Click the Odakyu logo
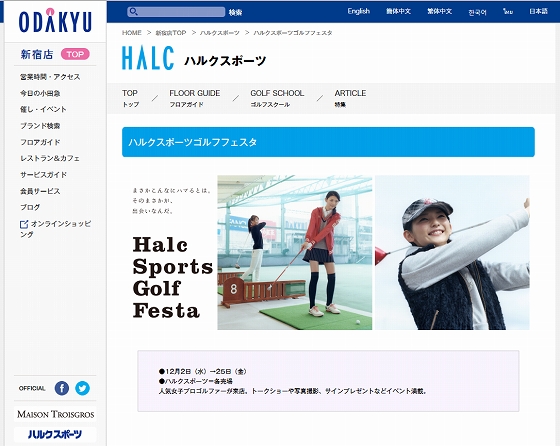This screenshot has width=560, height=446. (x=55, y=21)
